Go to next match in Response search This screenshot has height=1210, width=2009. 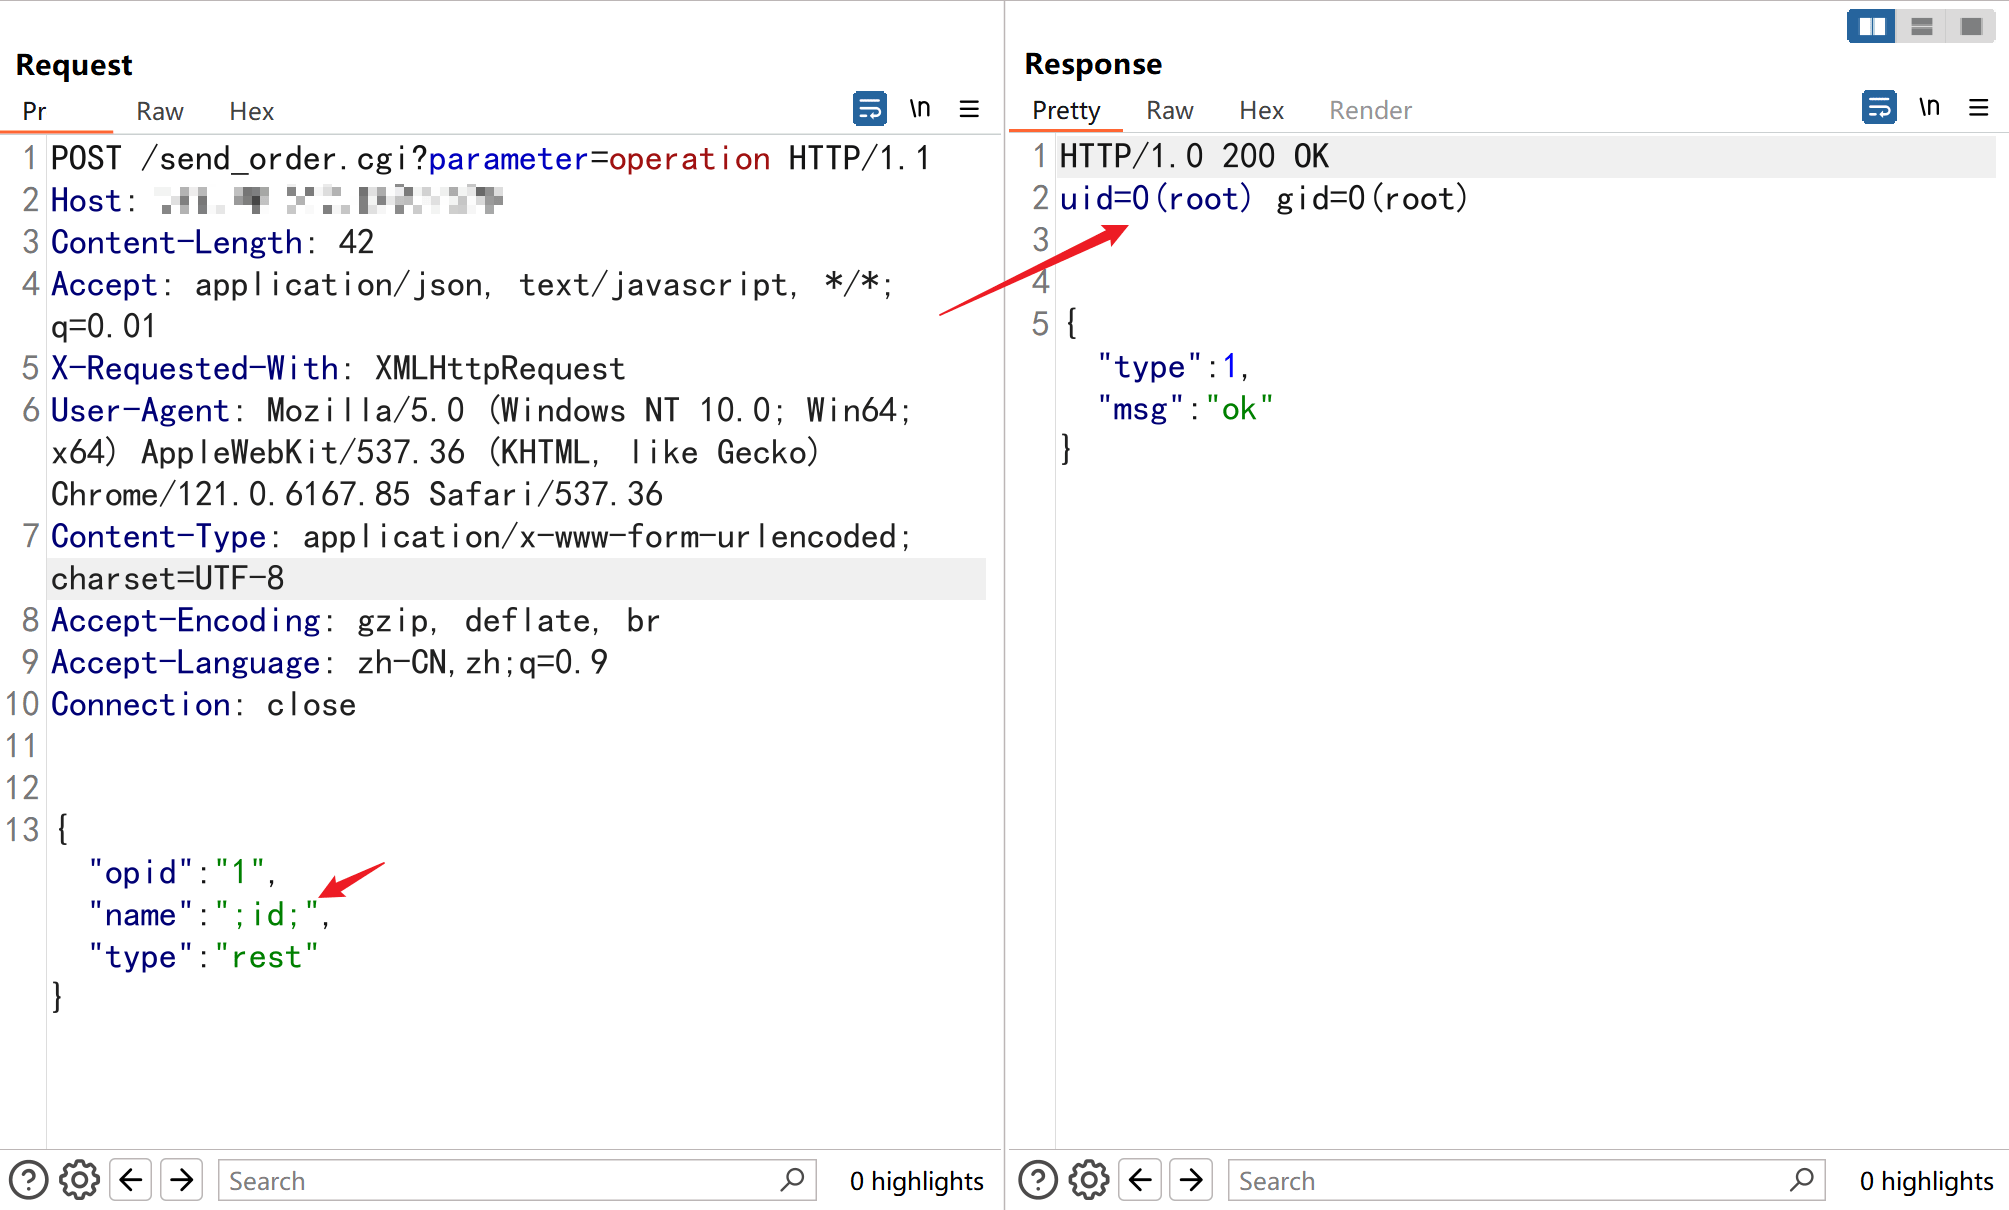pyautogui.click(x=1191, y=1180)
